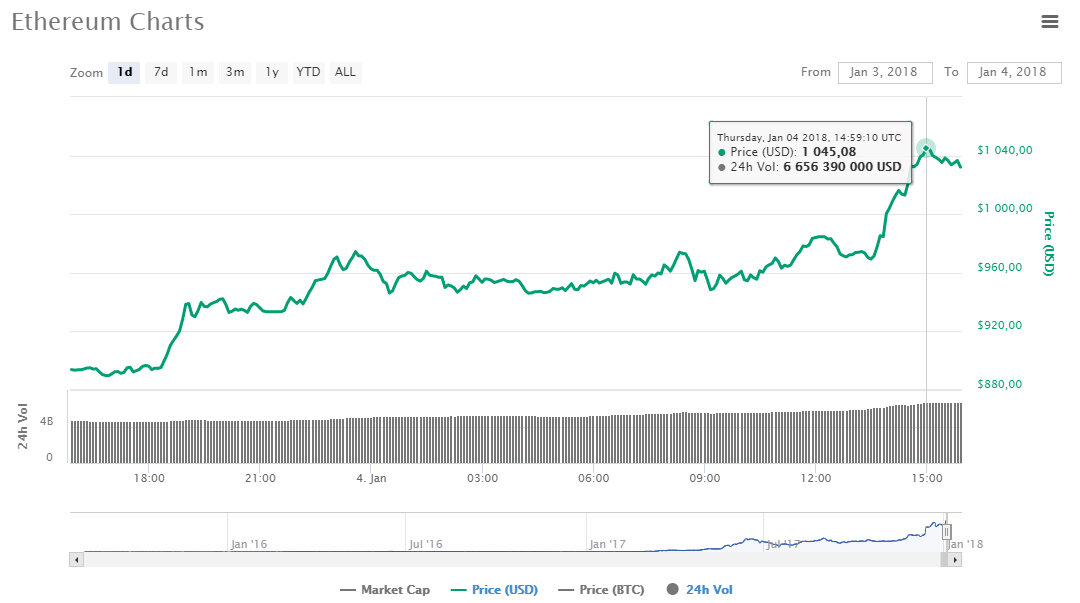This screenshot has height=603, width=1080.
Task: Click the Ethereum Charts title
Action: tap(107, 21)
